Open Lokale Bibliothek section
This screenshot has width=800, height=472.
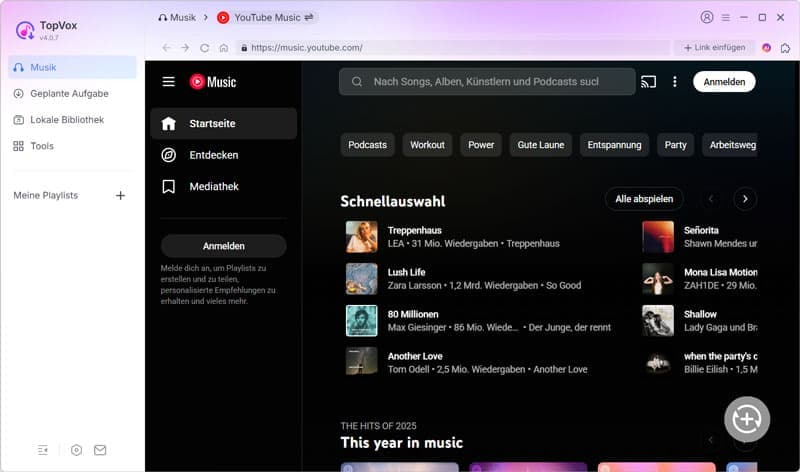[x=72, y=120]
